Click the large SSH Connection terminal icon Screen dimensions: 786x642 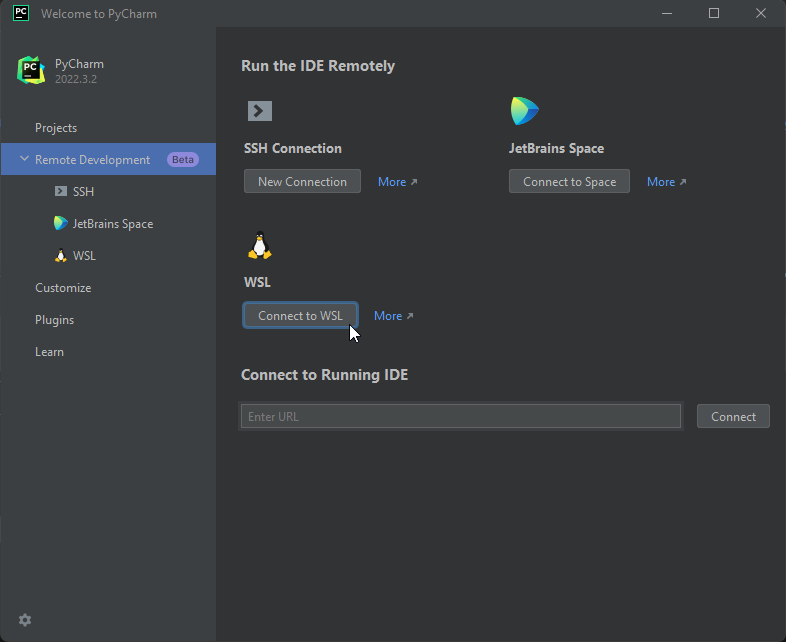(x=260, y=111)
